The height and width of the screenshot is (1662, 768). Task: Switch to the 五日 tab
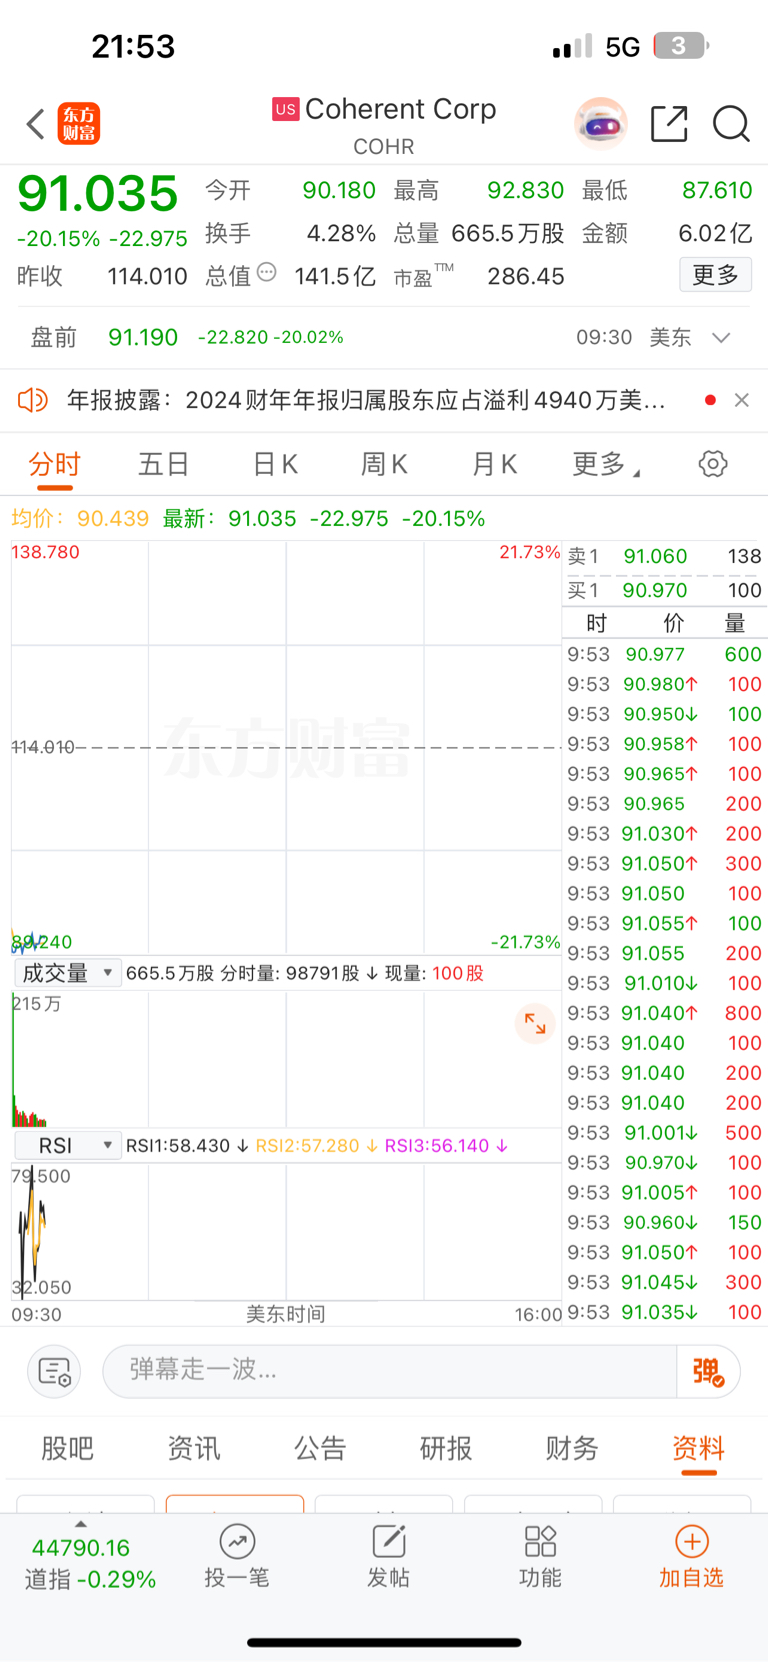164,465
